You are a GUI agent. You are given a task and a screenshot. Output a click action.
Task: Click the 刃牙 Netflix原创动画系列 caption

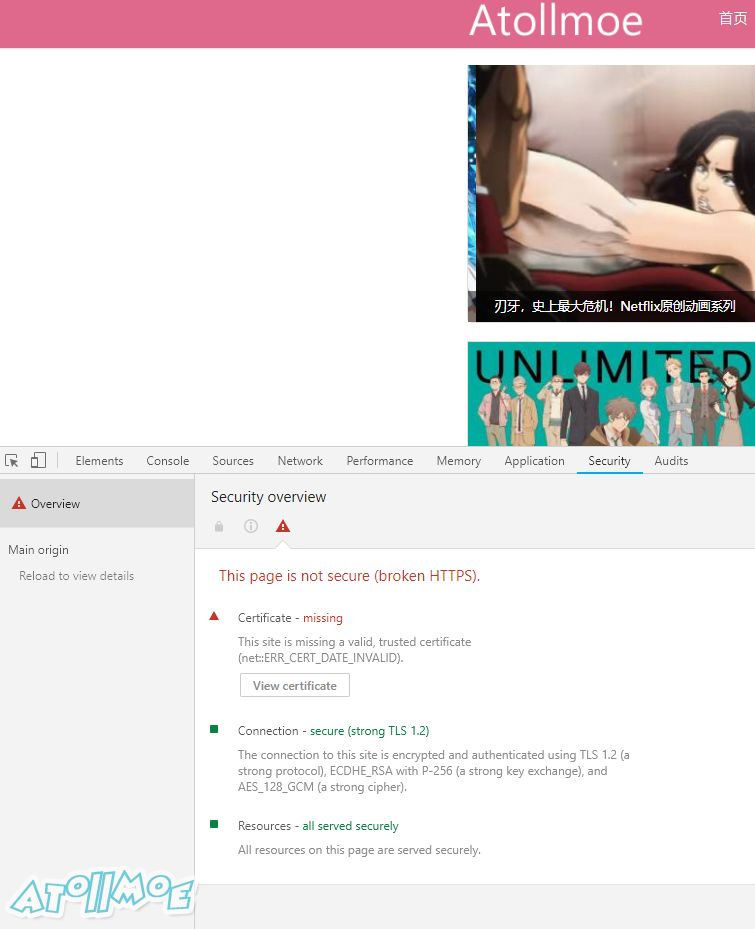[x=615, y=306]
